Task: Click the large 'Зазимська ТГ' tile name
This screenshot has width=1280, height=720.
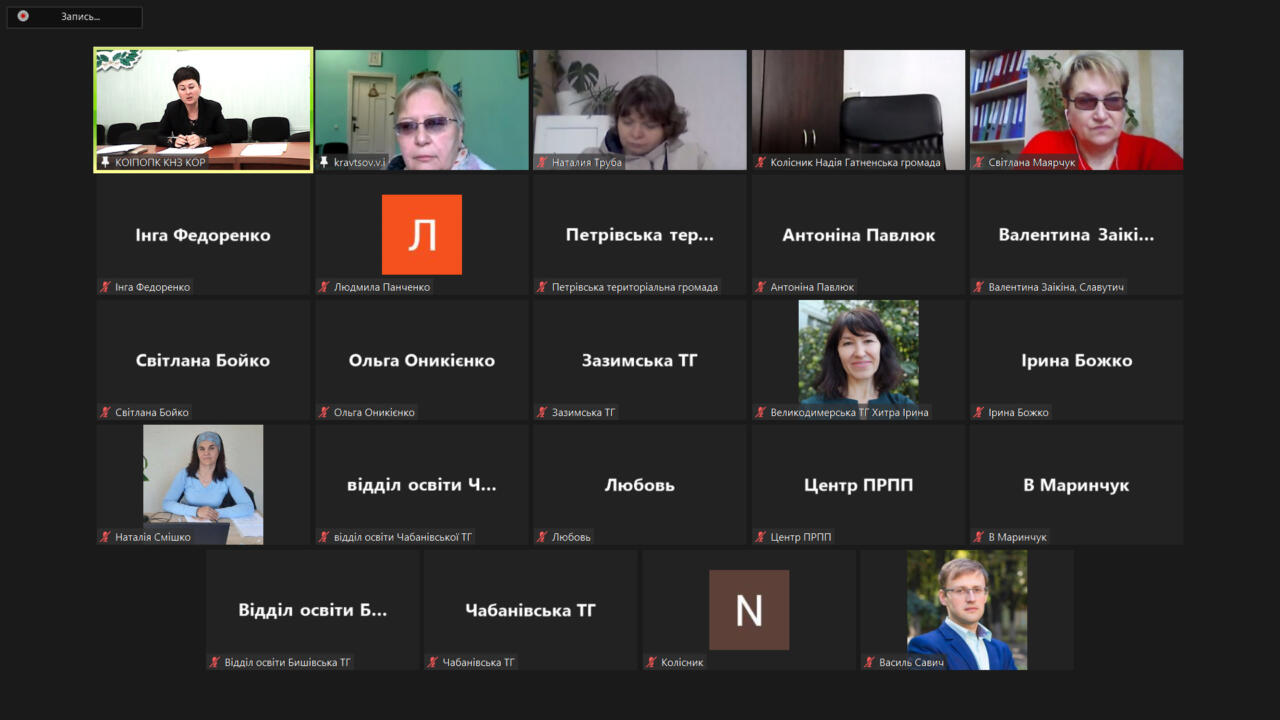Action: pyautogui.click(x=640, y=361)
